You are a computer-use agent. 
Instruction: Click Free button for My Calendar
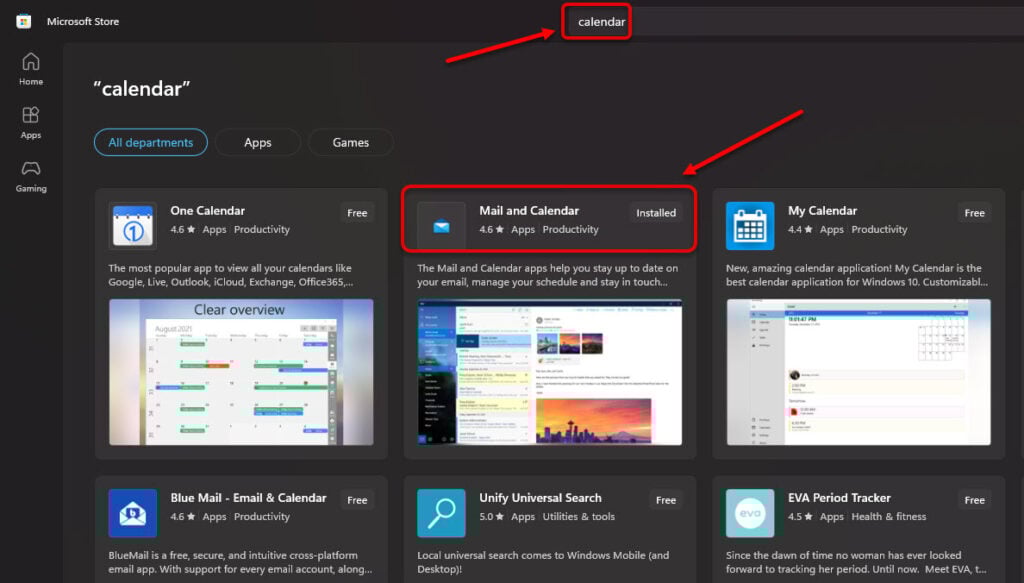coord(974,213)
